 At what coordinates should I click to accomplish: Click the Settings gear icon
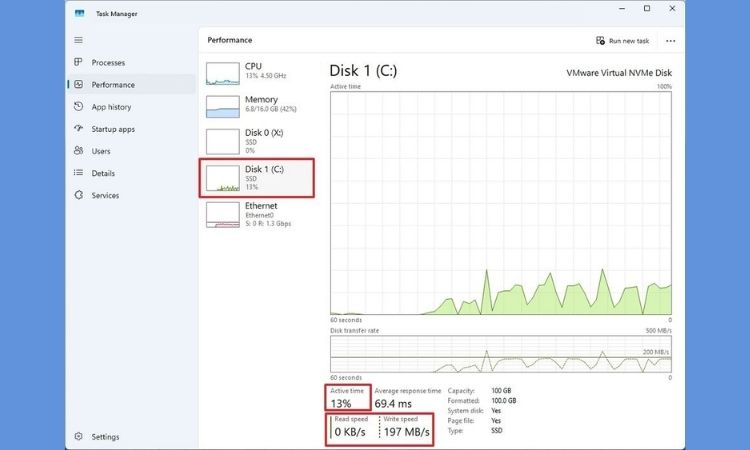tap(78, 436)
